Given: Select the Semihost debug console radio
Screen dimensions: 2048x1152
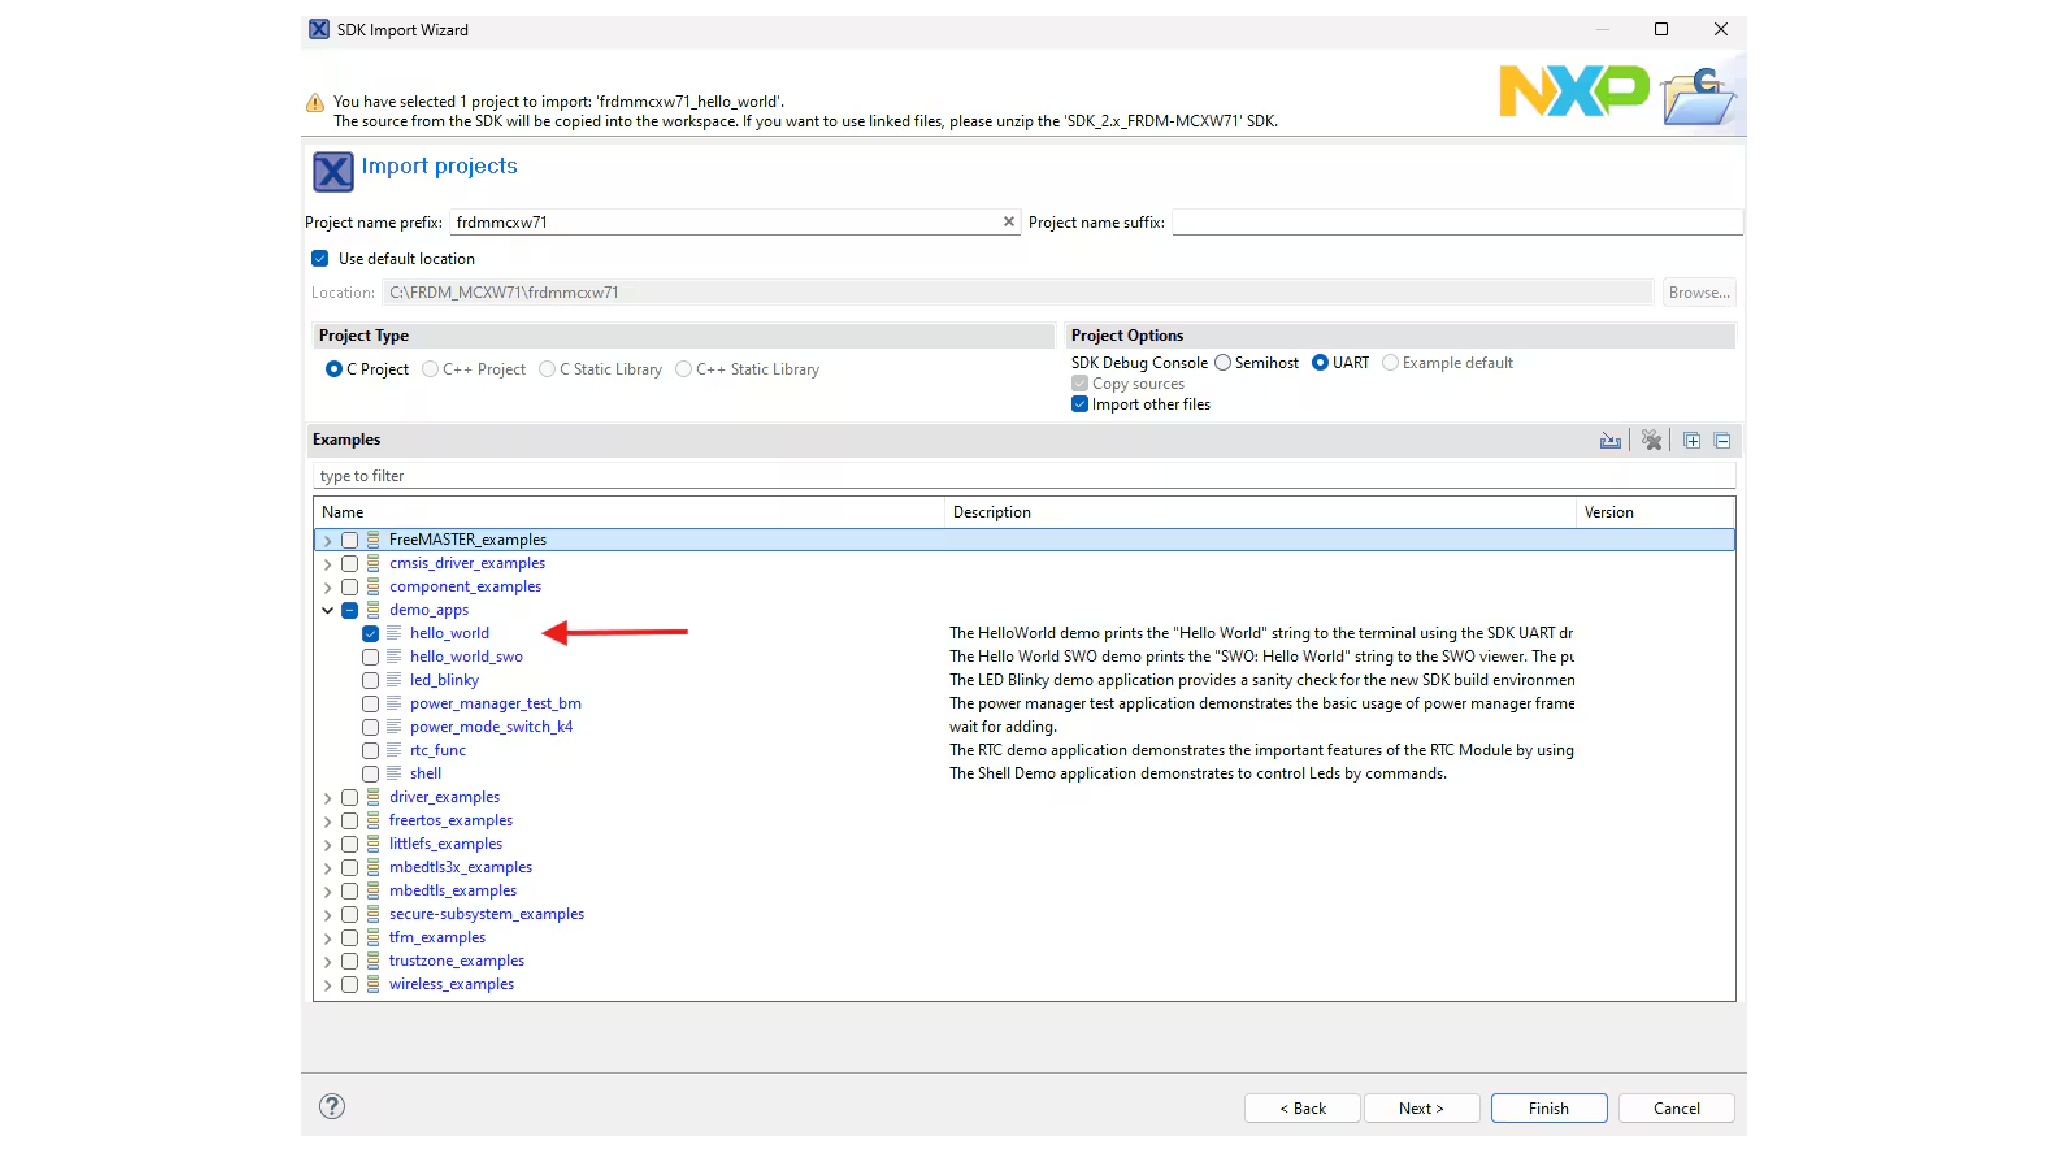Looking at the screenshot, I should [1222, 363].
